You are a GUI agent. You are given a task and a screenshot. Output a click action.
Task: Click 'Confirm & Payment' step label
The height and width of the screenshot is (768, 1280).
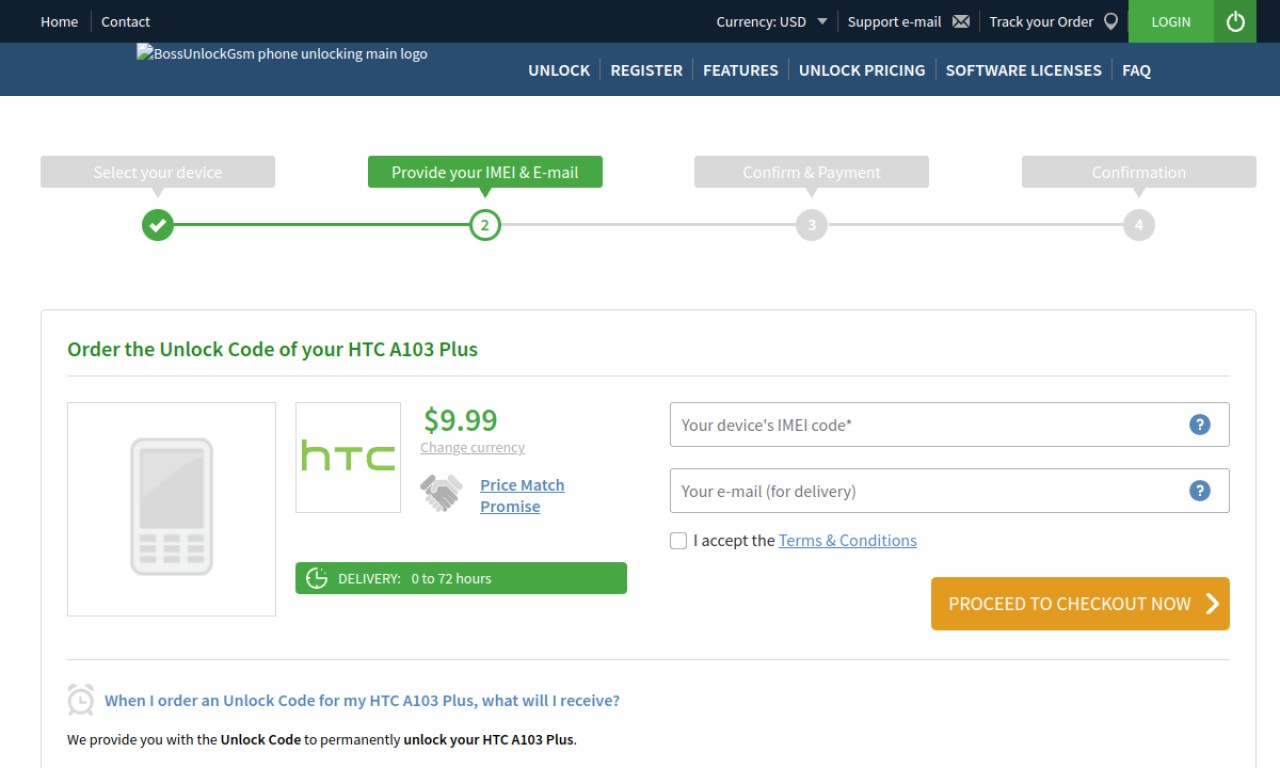coord(812,172)
